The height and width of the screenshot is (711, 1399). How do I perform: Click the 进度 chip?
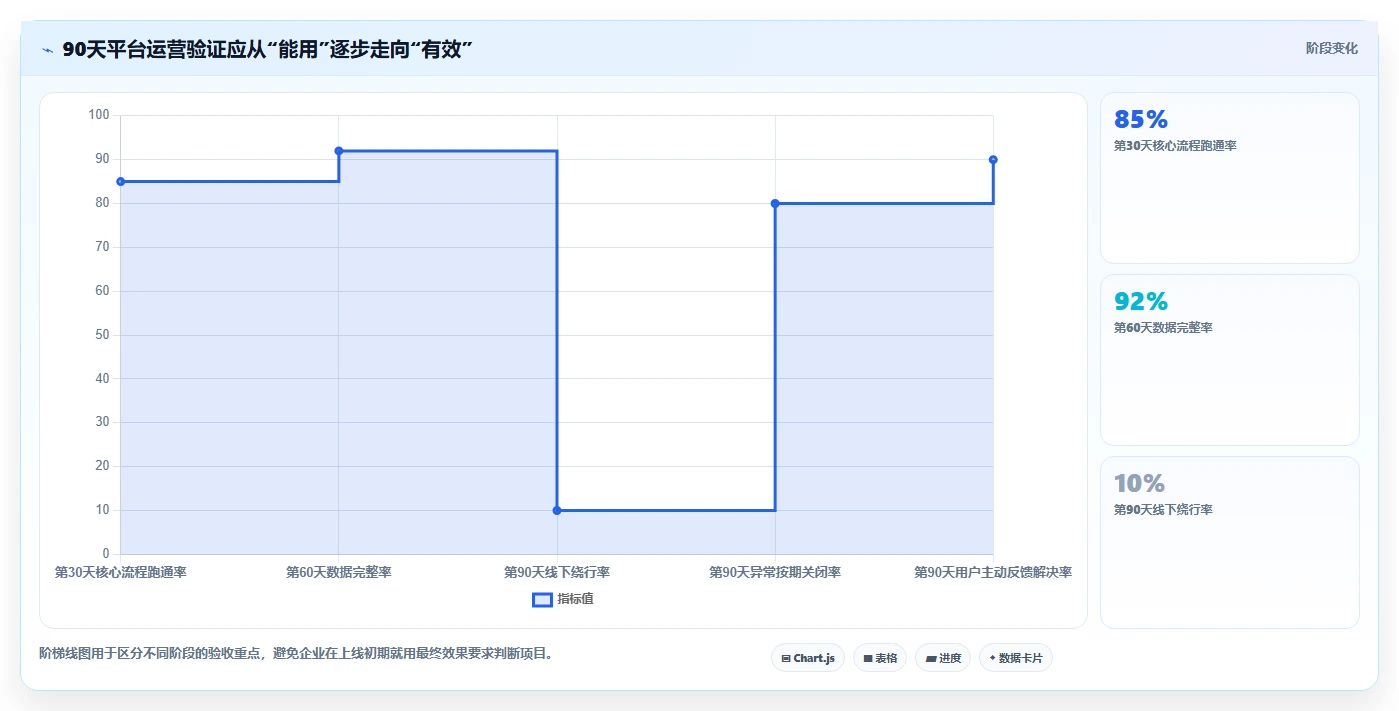coord(943,658)
